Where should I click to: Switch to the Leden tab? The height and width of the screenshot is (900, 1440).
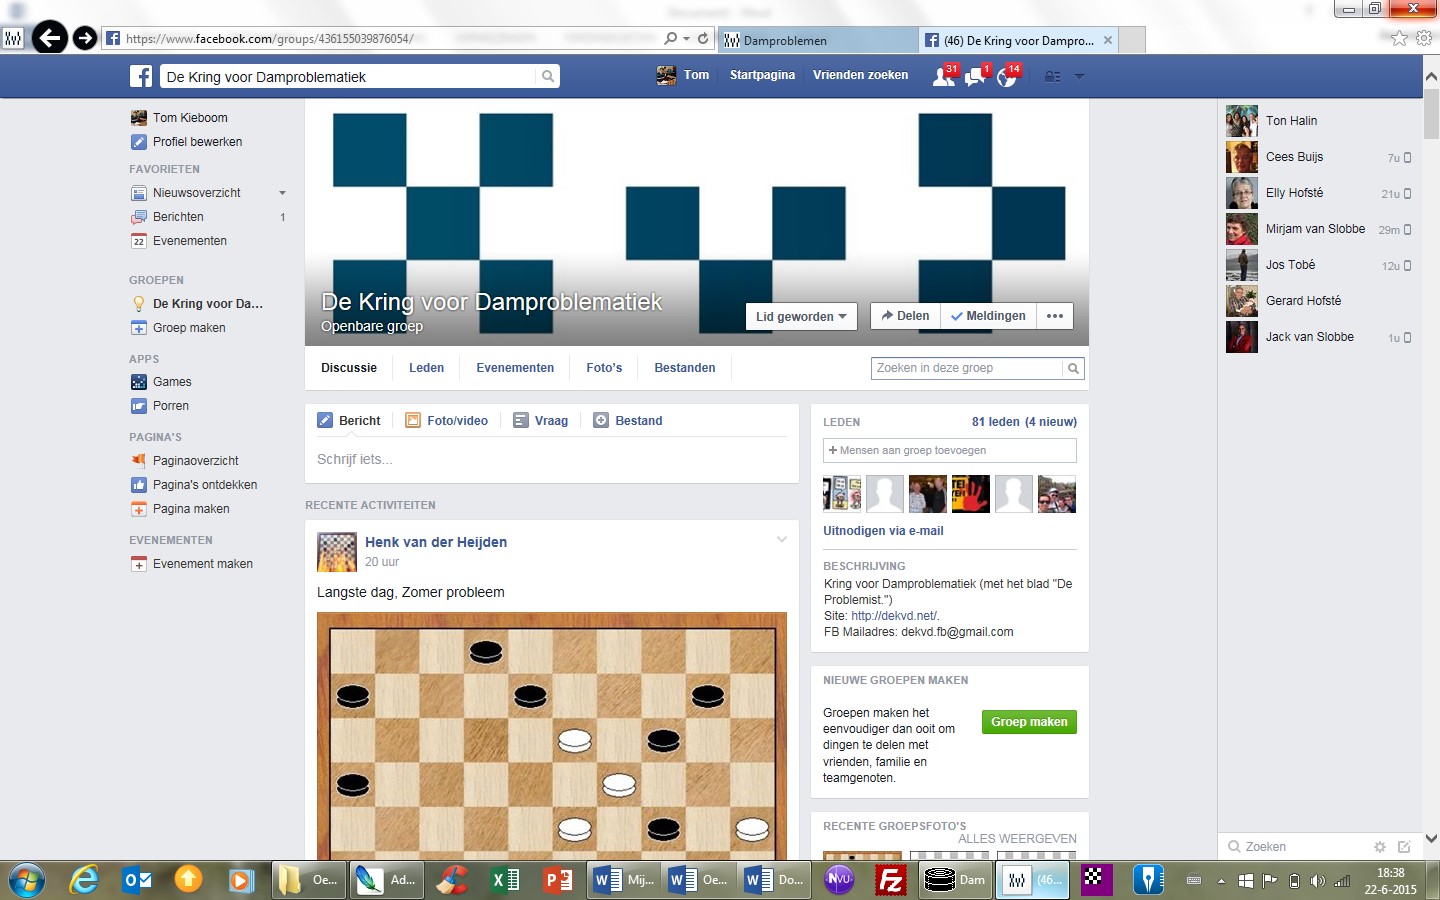click(426, 368)
